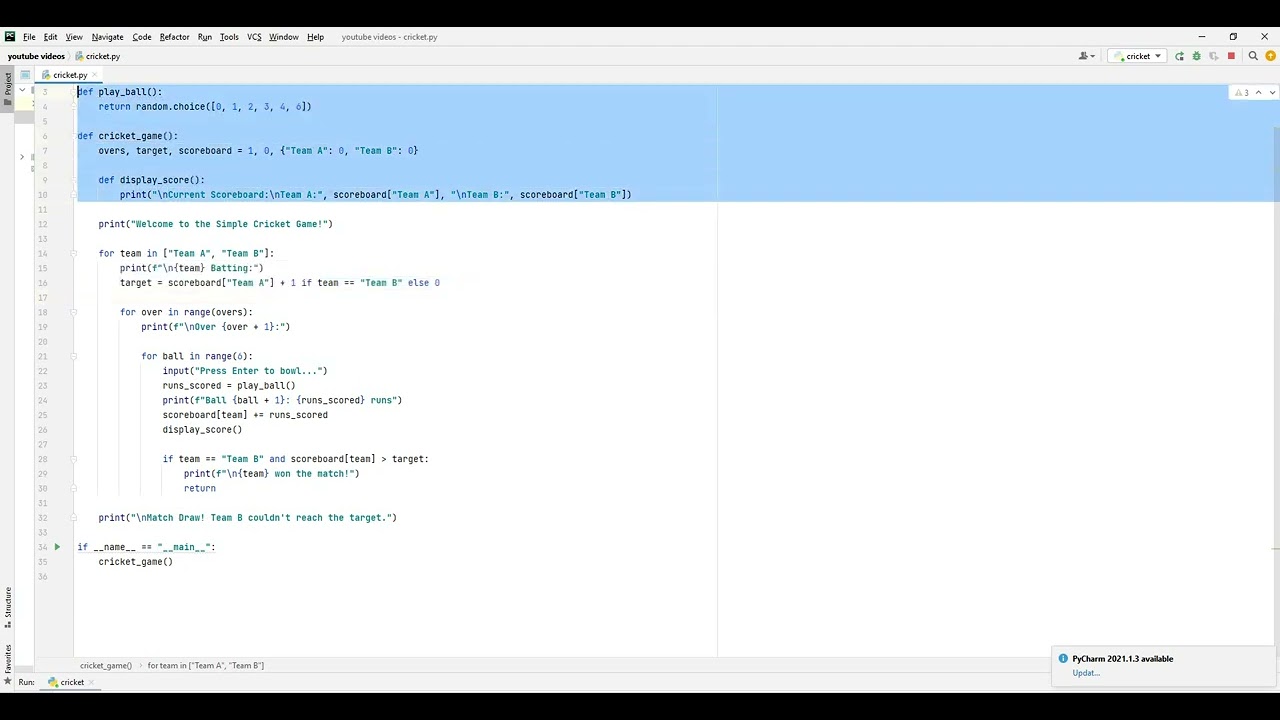
Task: Place cursor on print Welcome line
Action: (215, 224)
